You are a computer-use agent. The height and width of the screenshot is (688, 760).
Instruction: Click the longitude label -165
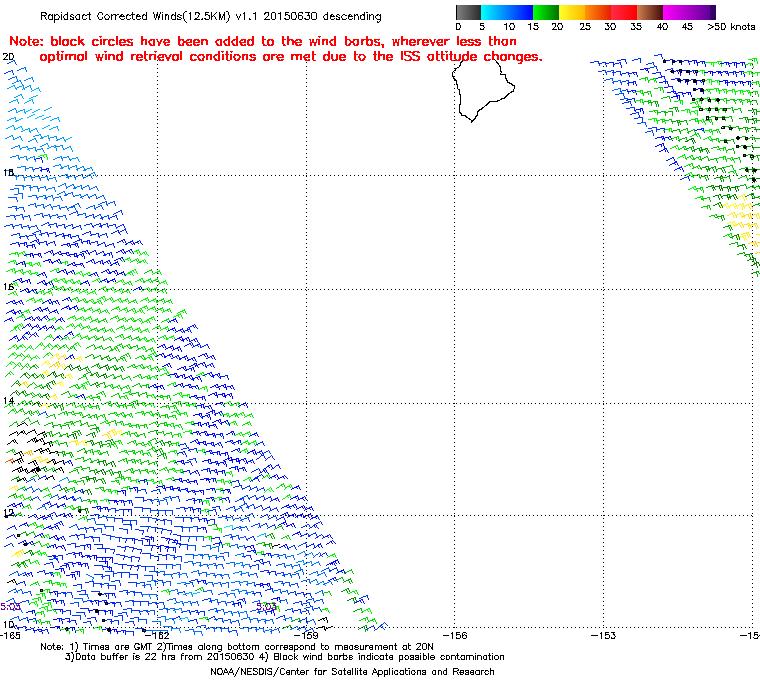point(10,635)
